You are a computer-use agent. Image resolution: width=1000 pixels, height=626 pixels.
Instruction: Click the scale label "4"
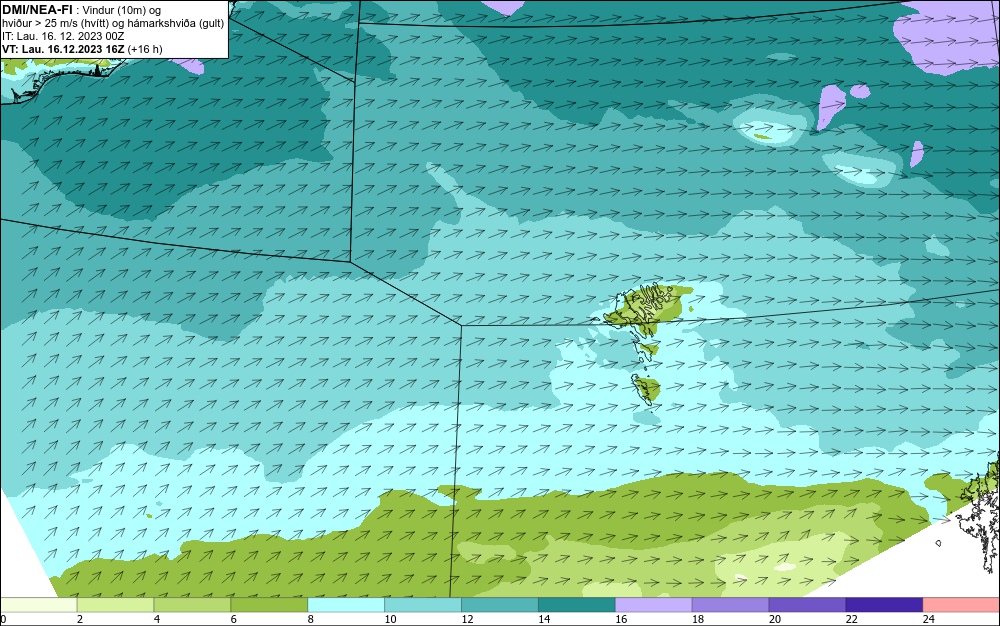click(157, 619)
